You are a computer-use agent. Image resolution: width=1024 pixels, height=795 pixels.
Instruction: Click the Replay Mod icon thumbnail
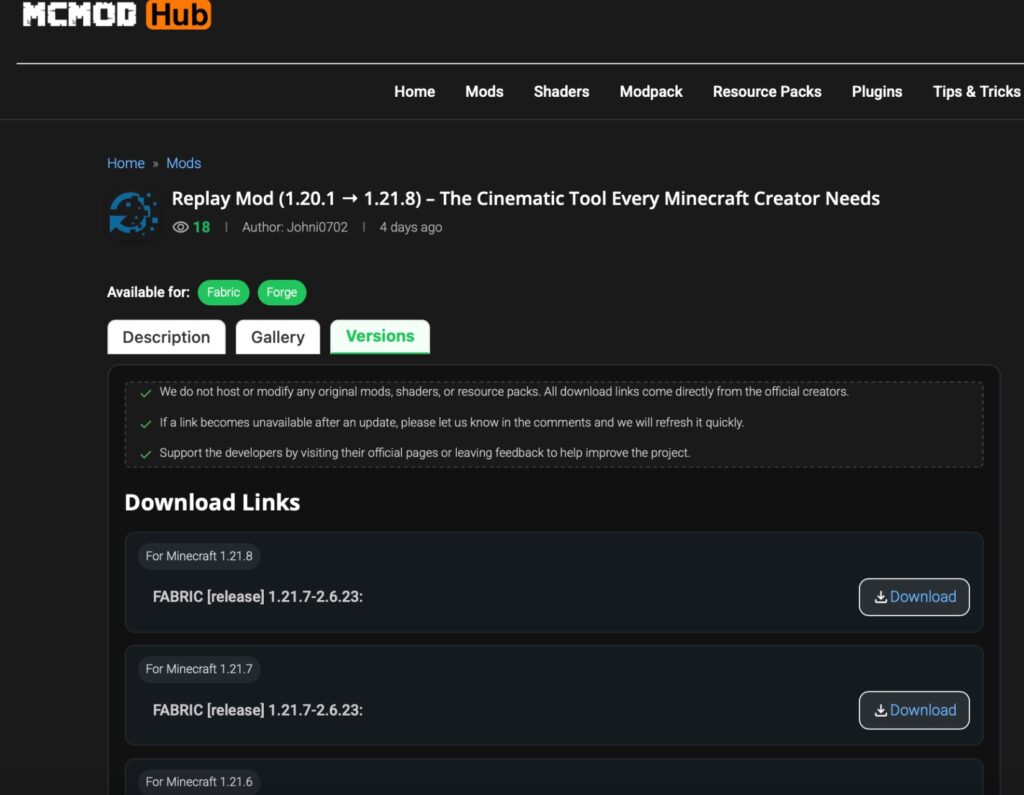[x=133, y=213]
